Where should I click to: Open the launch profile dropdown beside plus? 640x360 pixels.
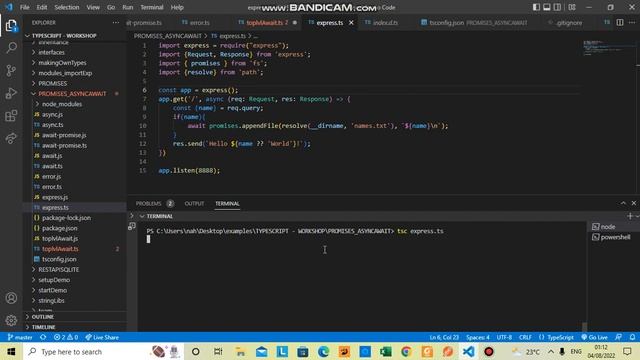pos(637,216)
